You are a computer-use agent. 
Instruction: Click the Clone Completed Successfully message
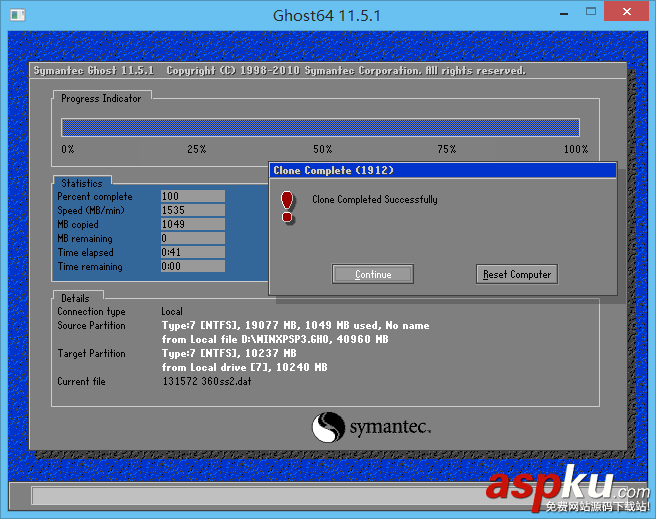tap(375, 199)
